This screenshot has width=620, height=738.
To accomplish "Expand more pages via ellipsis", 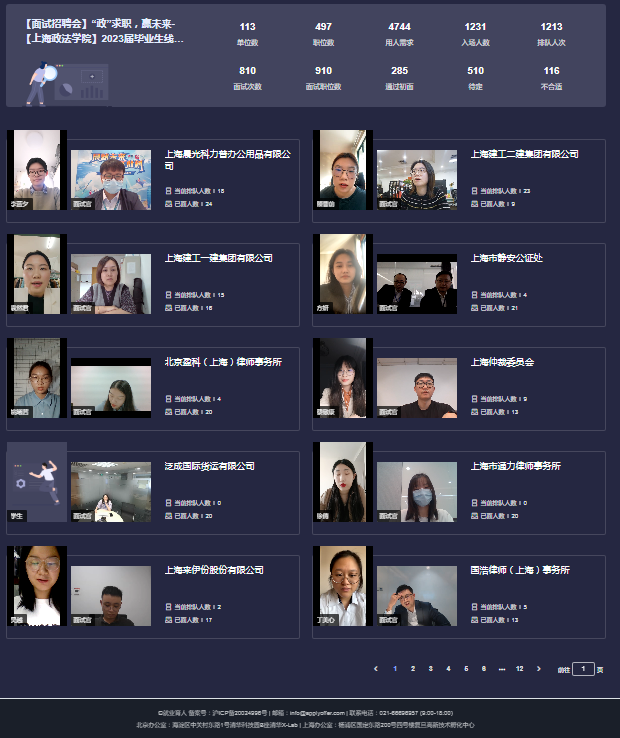I will tap(501, 668).
